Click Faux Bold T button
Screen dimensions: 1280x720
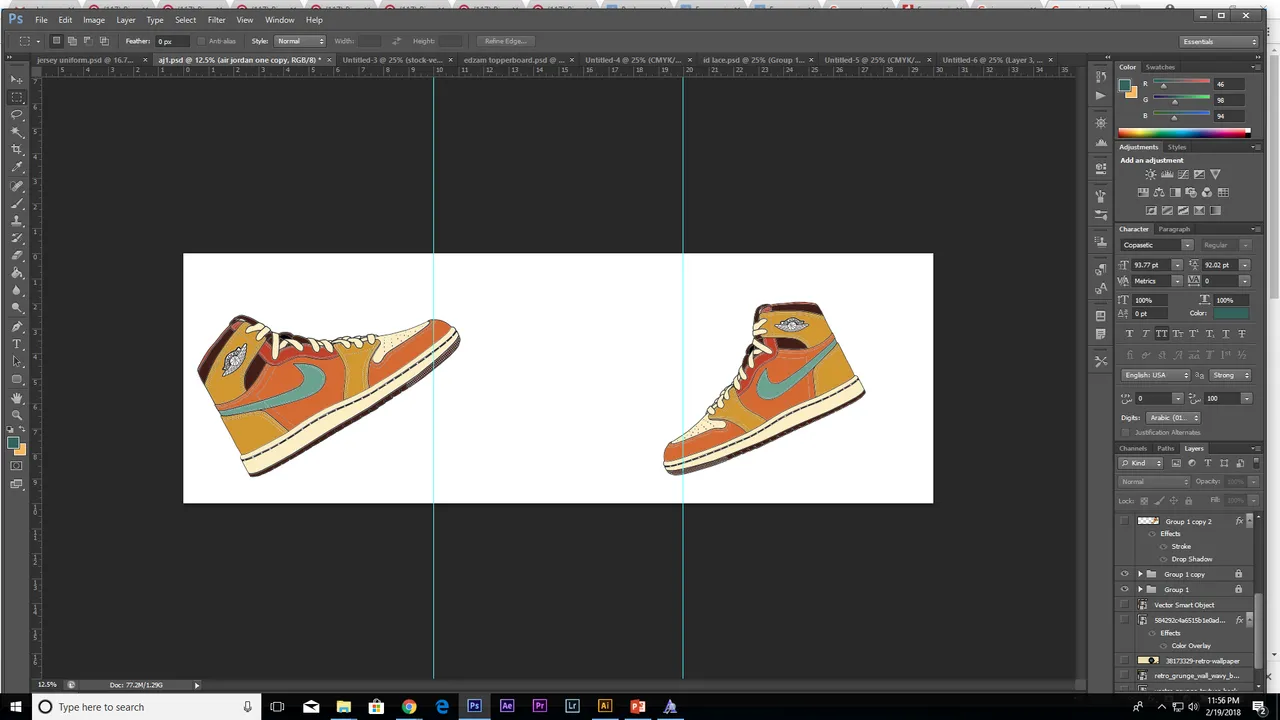pyautogui.click(x=1129, y=333)
